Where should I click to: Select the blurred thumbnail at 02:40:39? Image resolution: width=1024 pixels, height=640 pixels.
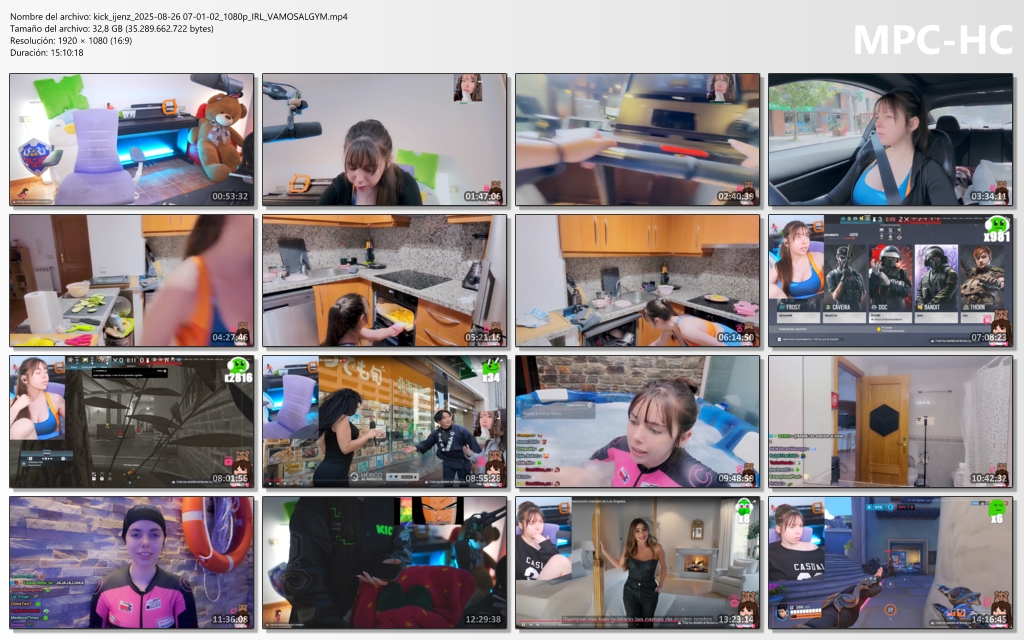638,139
